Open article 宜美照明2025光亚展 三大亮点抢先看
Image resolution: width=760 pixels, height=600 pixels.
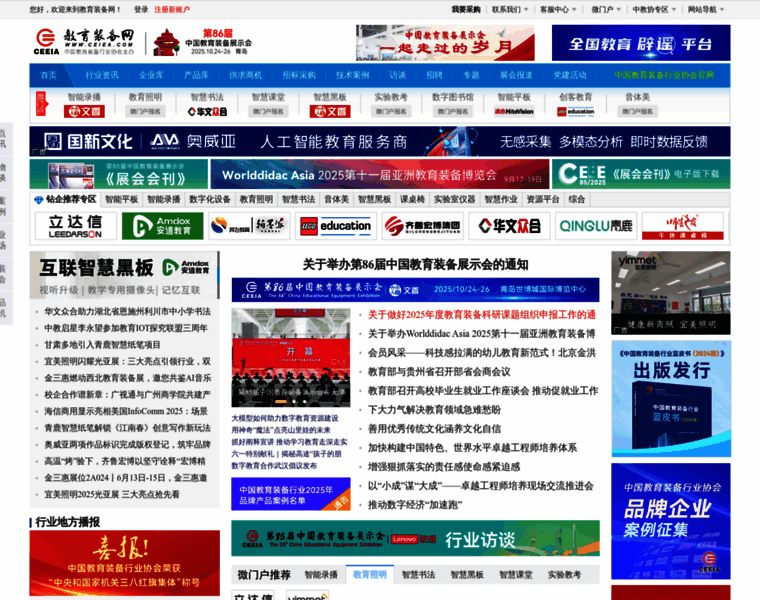112,494
